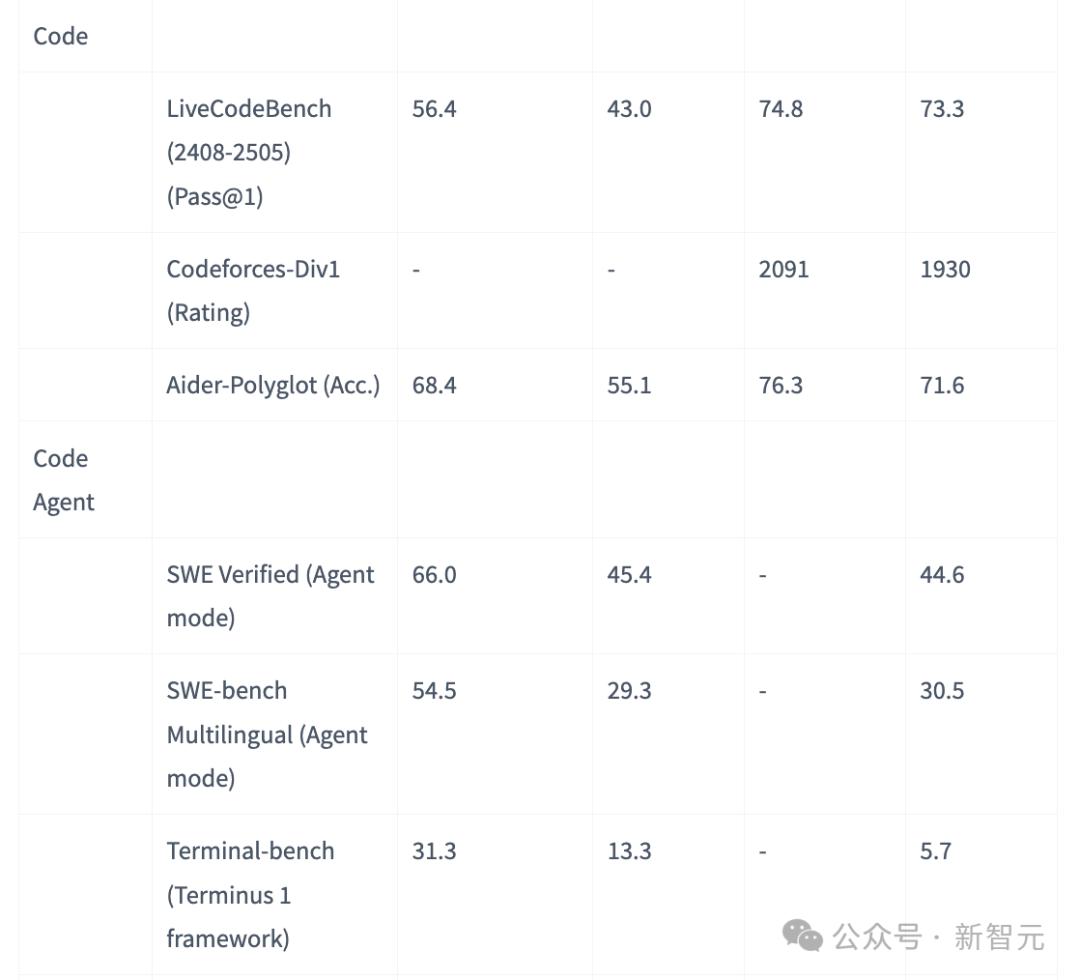Select the 31.3 Terminal-bench score
This screenshot has height=980, width=1080.
click(434, 851)
